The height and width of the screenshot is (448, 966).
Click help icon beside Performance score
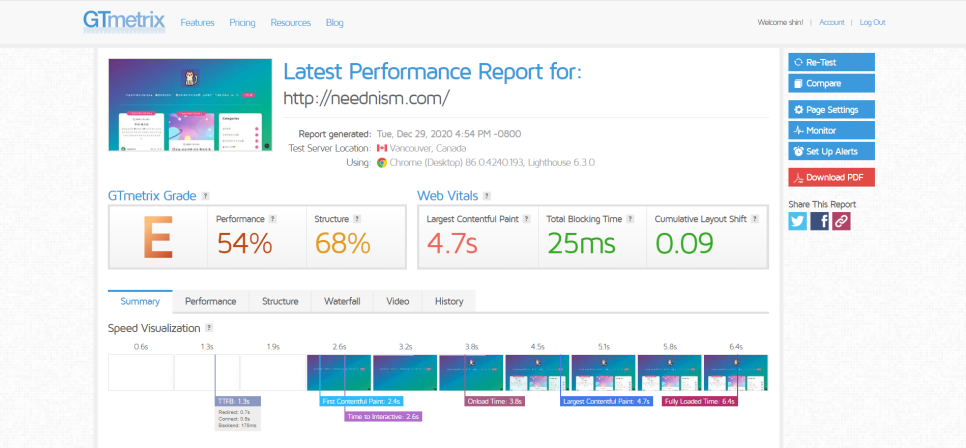pos(272,219)
